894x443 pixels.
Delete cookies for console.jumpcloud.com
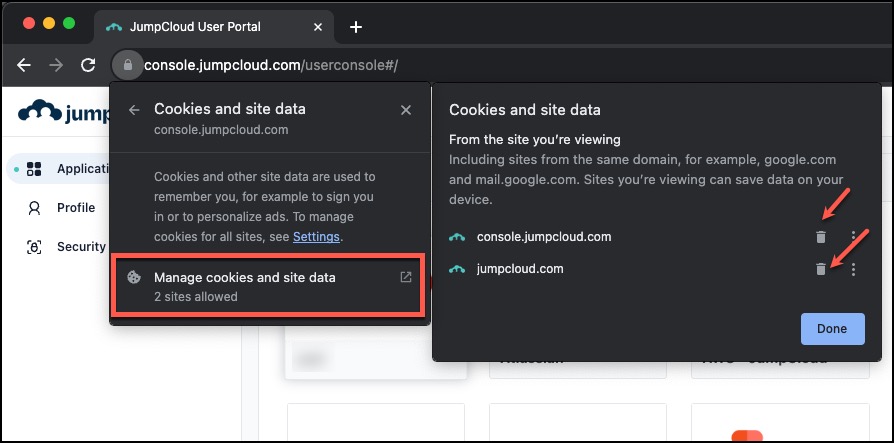coord(820,237)
